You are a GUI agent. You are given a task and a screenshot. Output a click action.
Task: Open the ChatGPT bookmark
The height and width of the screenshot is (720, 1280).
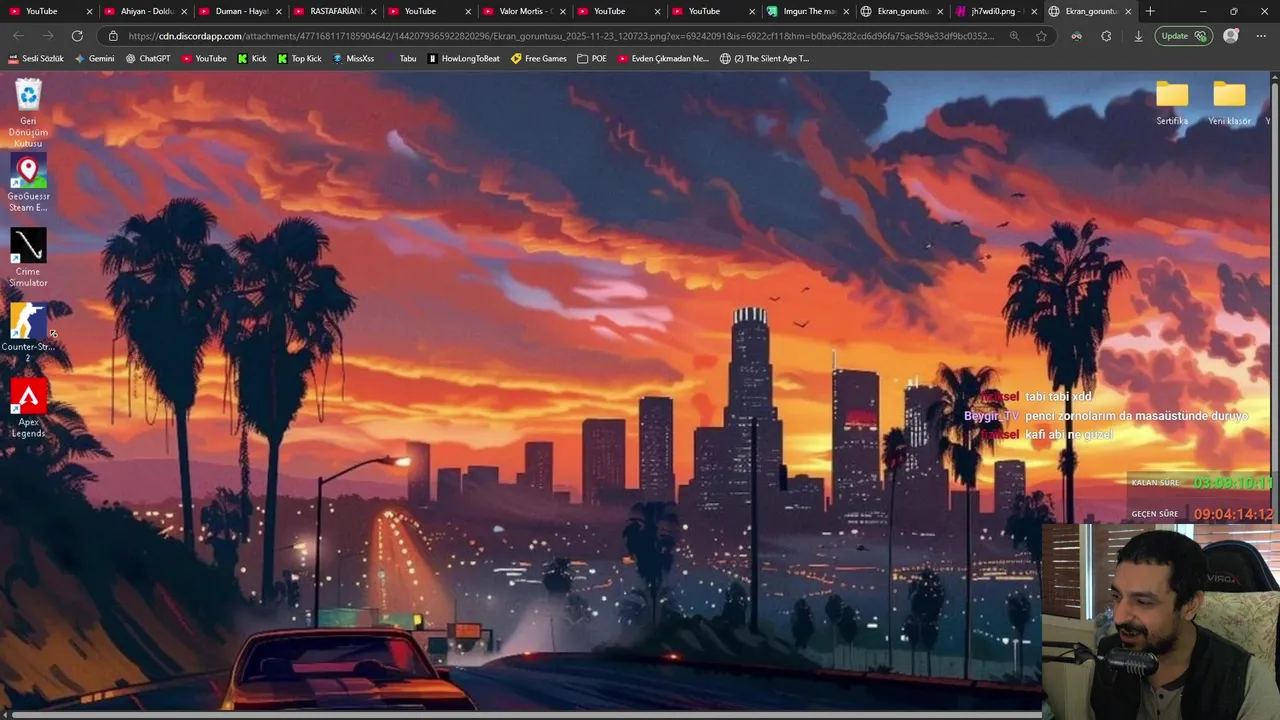(x=148, y=58)
